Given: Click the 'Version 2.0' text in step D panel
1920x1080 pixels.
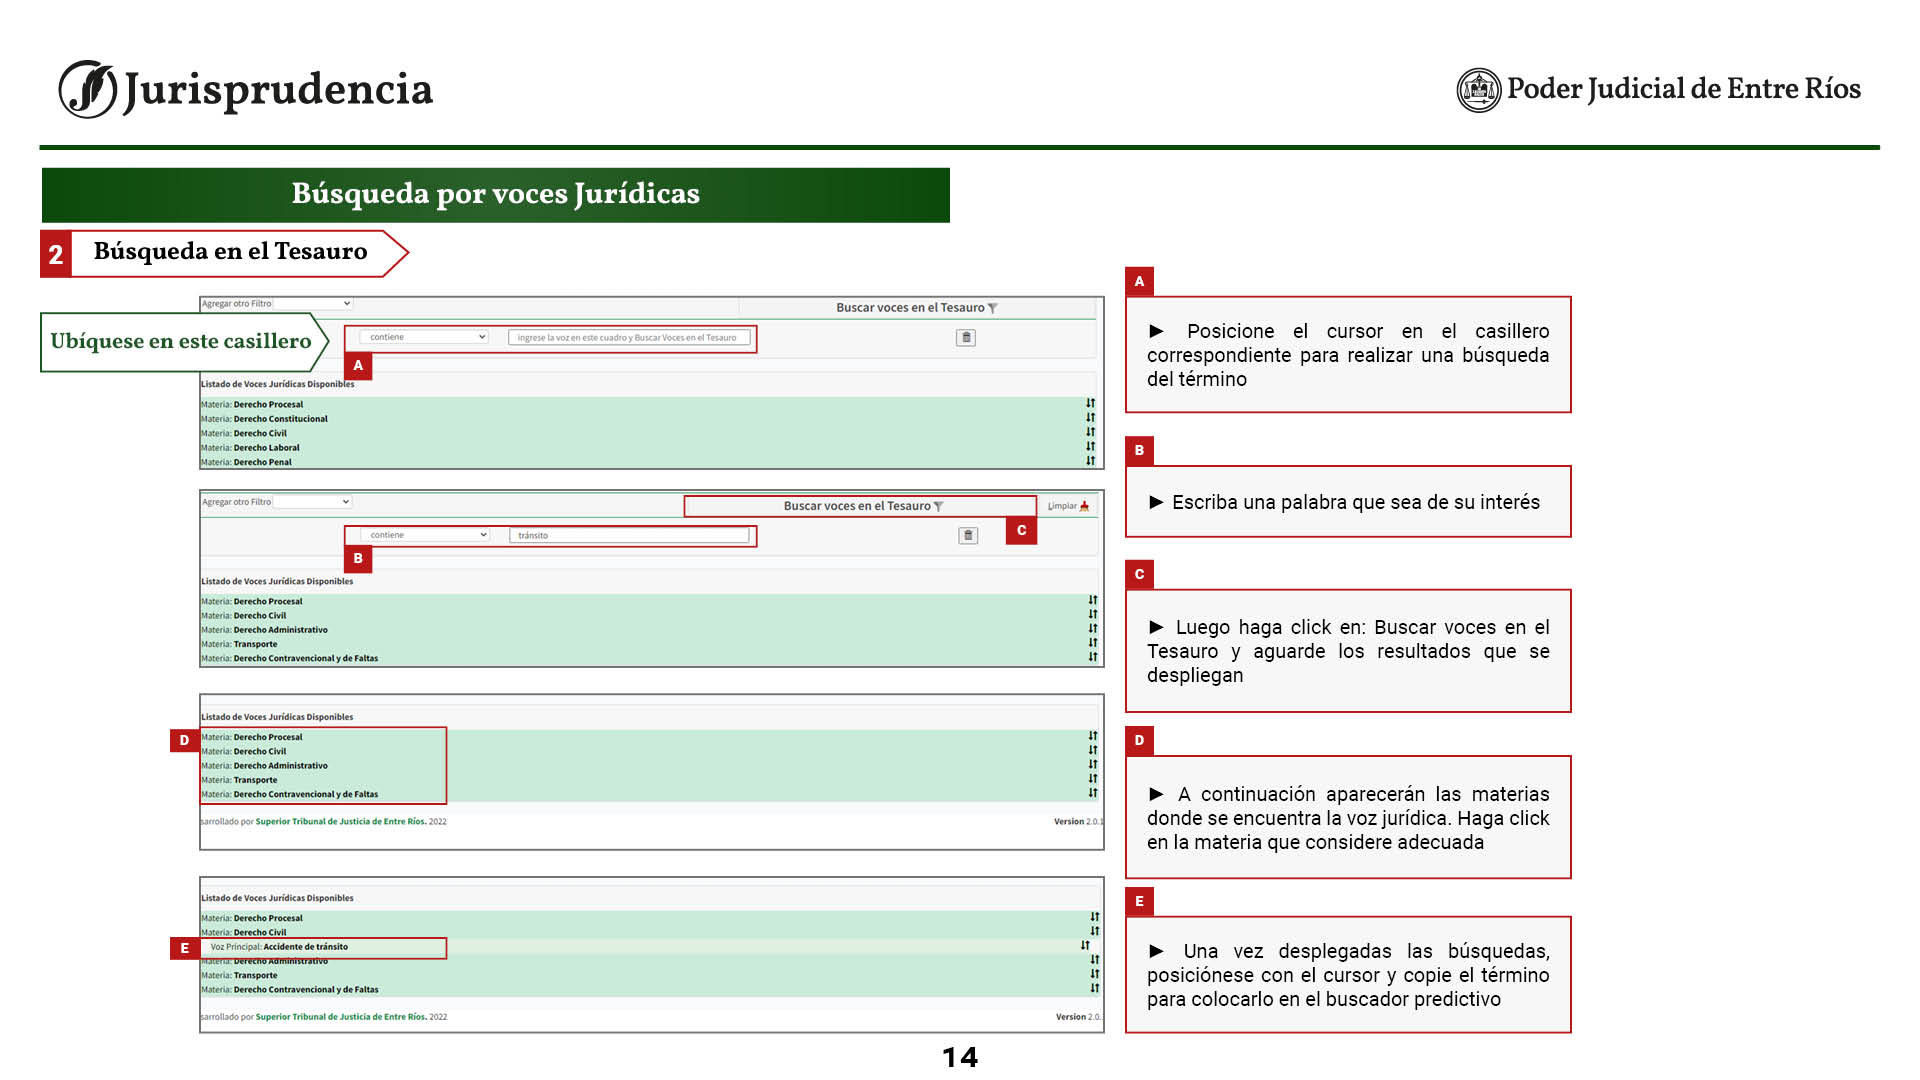Looking at the screenshot, I should point(1078,822).
